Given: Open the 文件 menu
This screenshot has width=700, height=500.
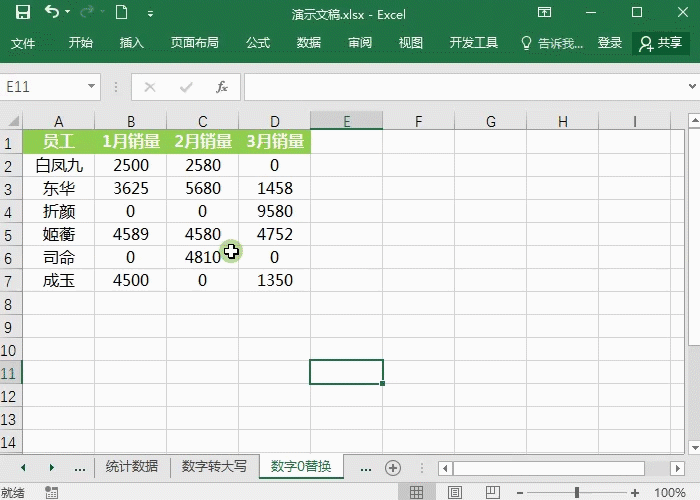Looking at the screenshot, I should (x=23, y=43).
